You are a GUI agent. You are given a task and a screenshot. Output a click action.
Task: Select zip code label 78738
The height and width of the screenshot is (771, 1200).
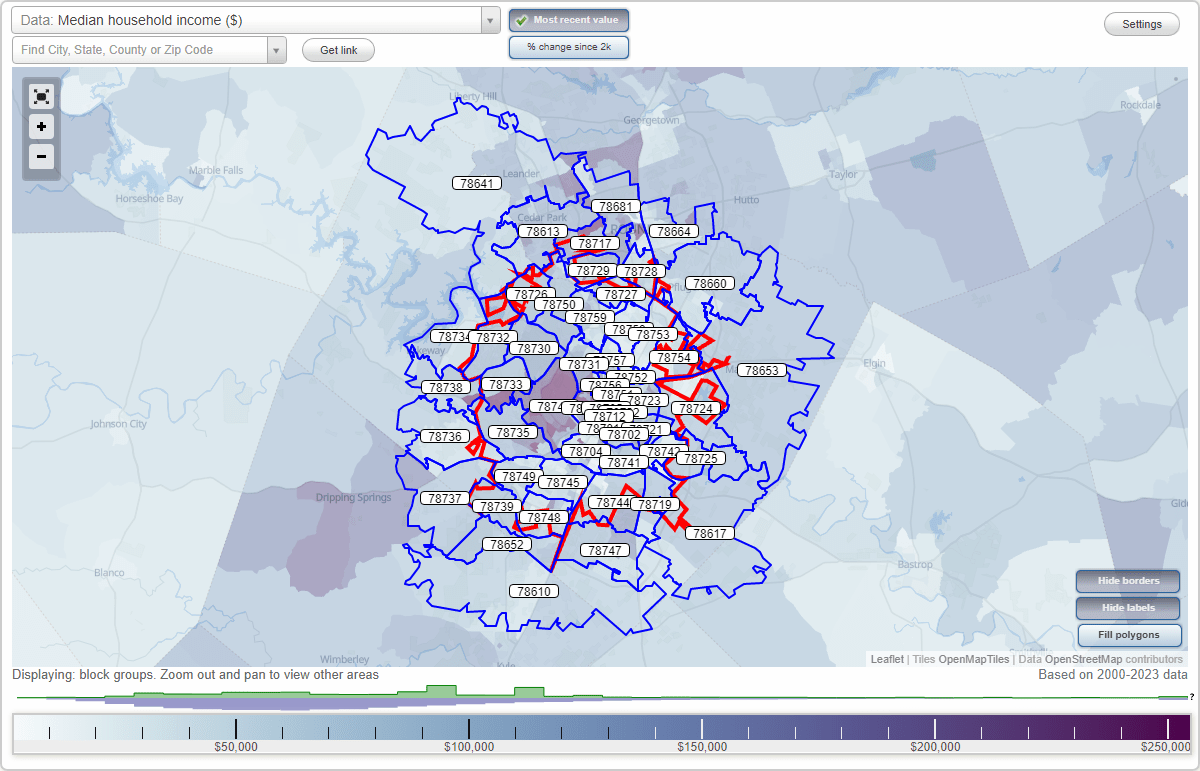tap(445, 387)
